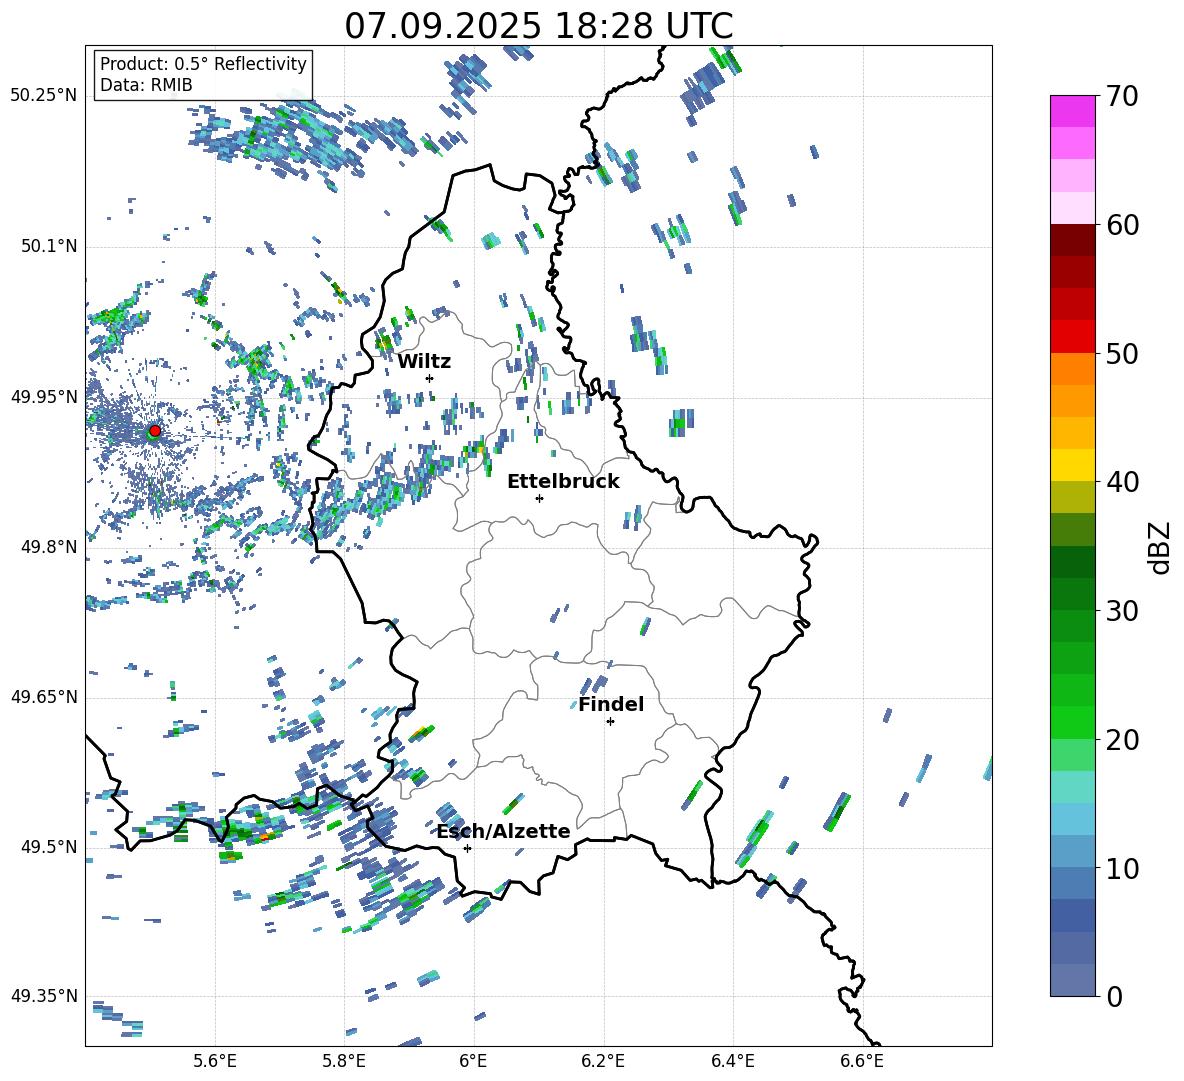The image size is (1184, 1081).
Task: Click the colorbar tick label 40
Action: pyautogui.click(x=1122, y=482)
